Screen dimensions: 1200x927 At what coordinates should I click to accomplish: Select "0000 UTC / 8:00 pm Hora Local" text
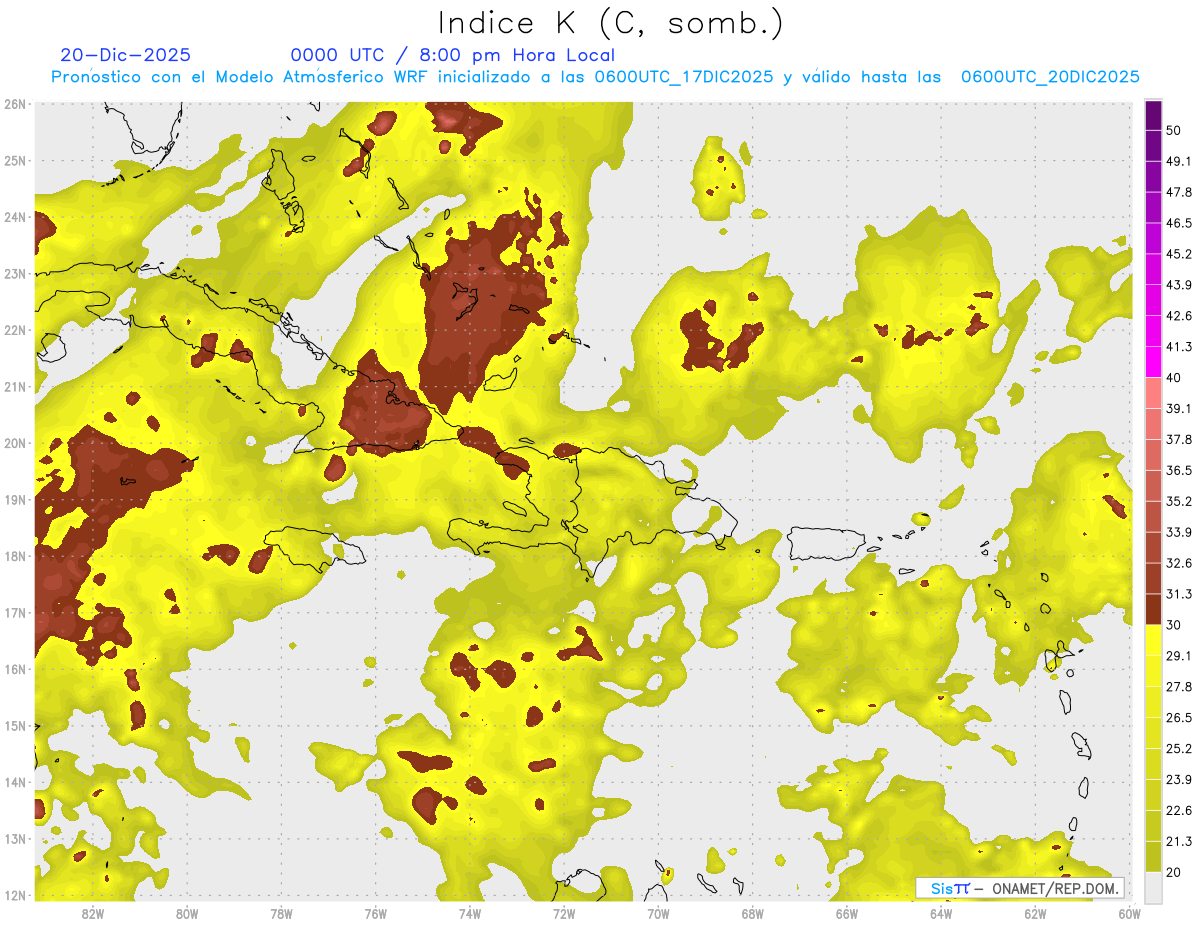tap(452, 55)
